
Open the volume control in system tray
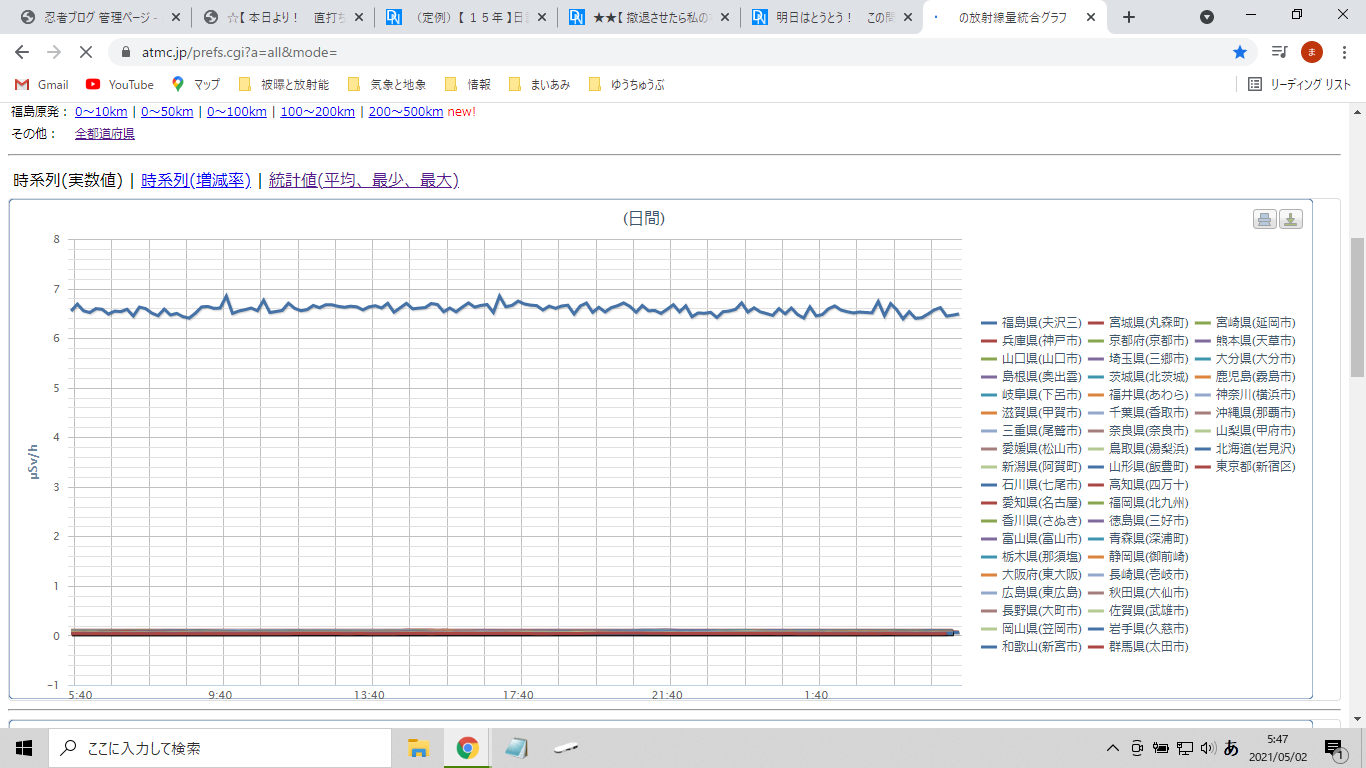click(x=1207, y=748)
